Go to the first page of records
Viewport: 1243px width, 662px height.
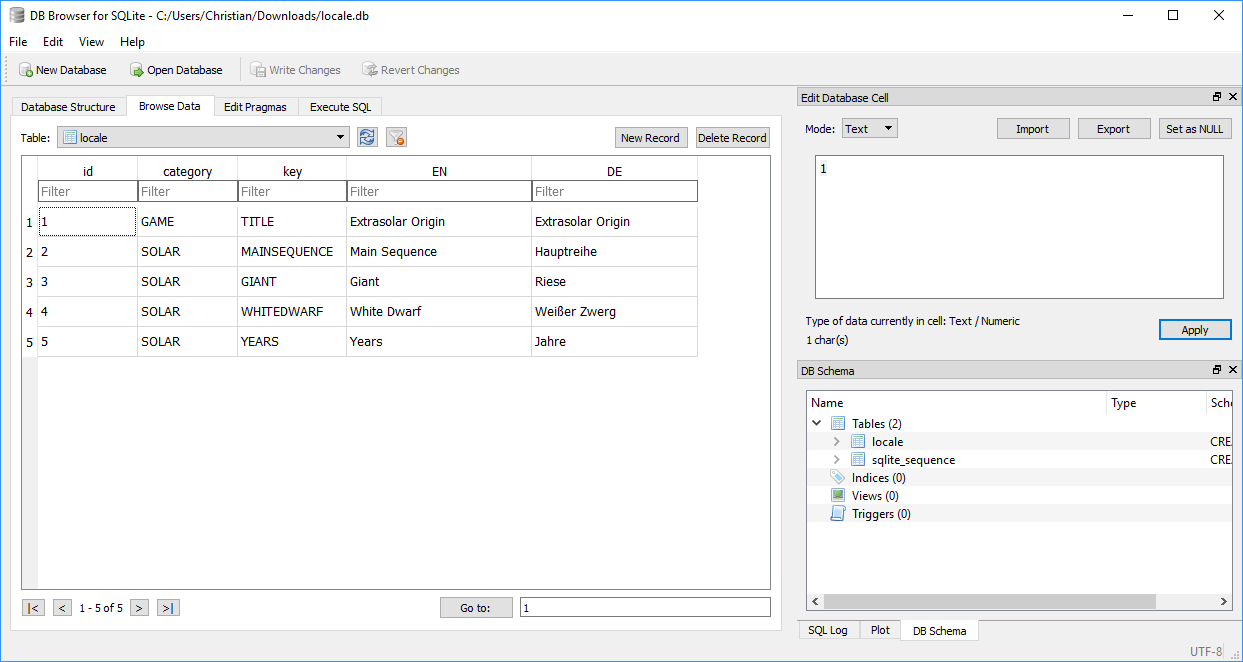coord(34,608)
